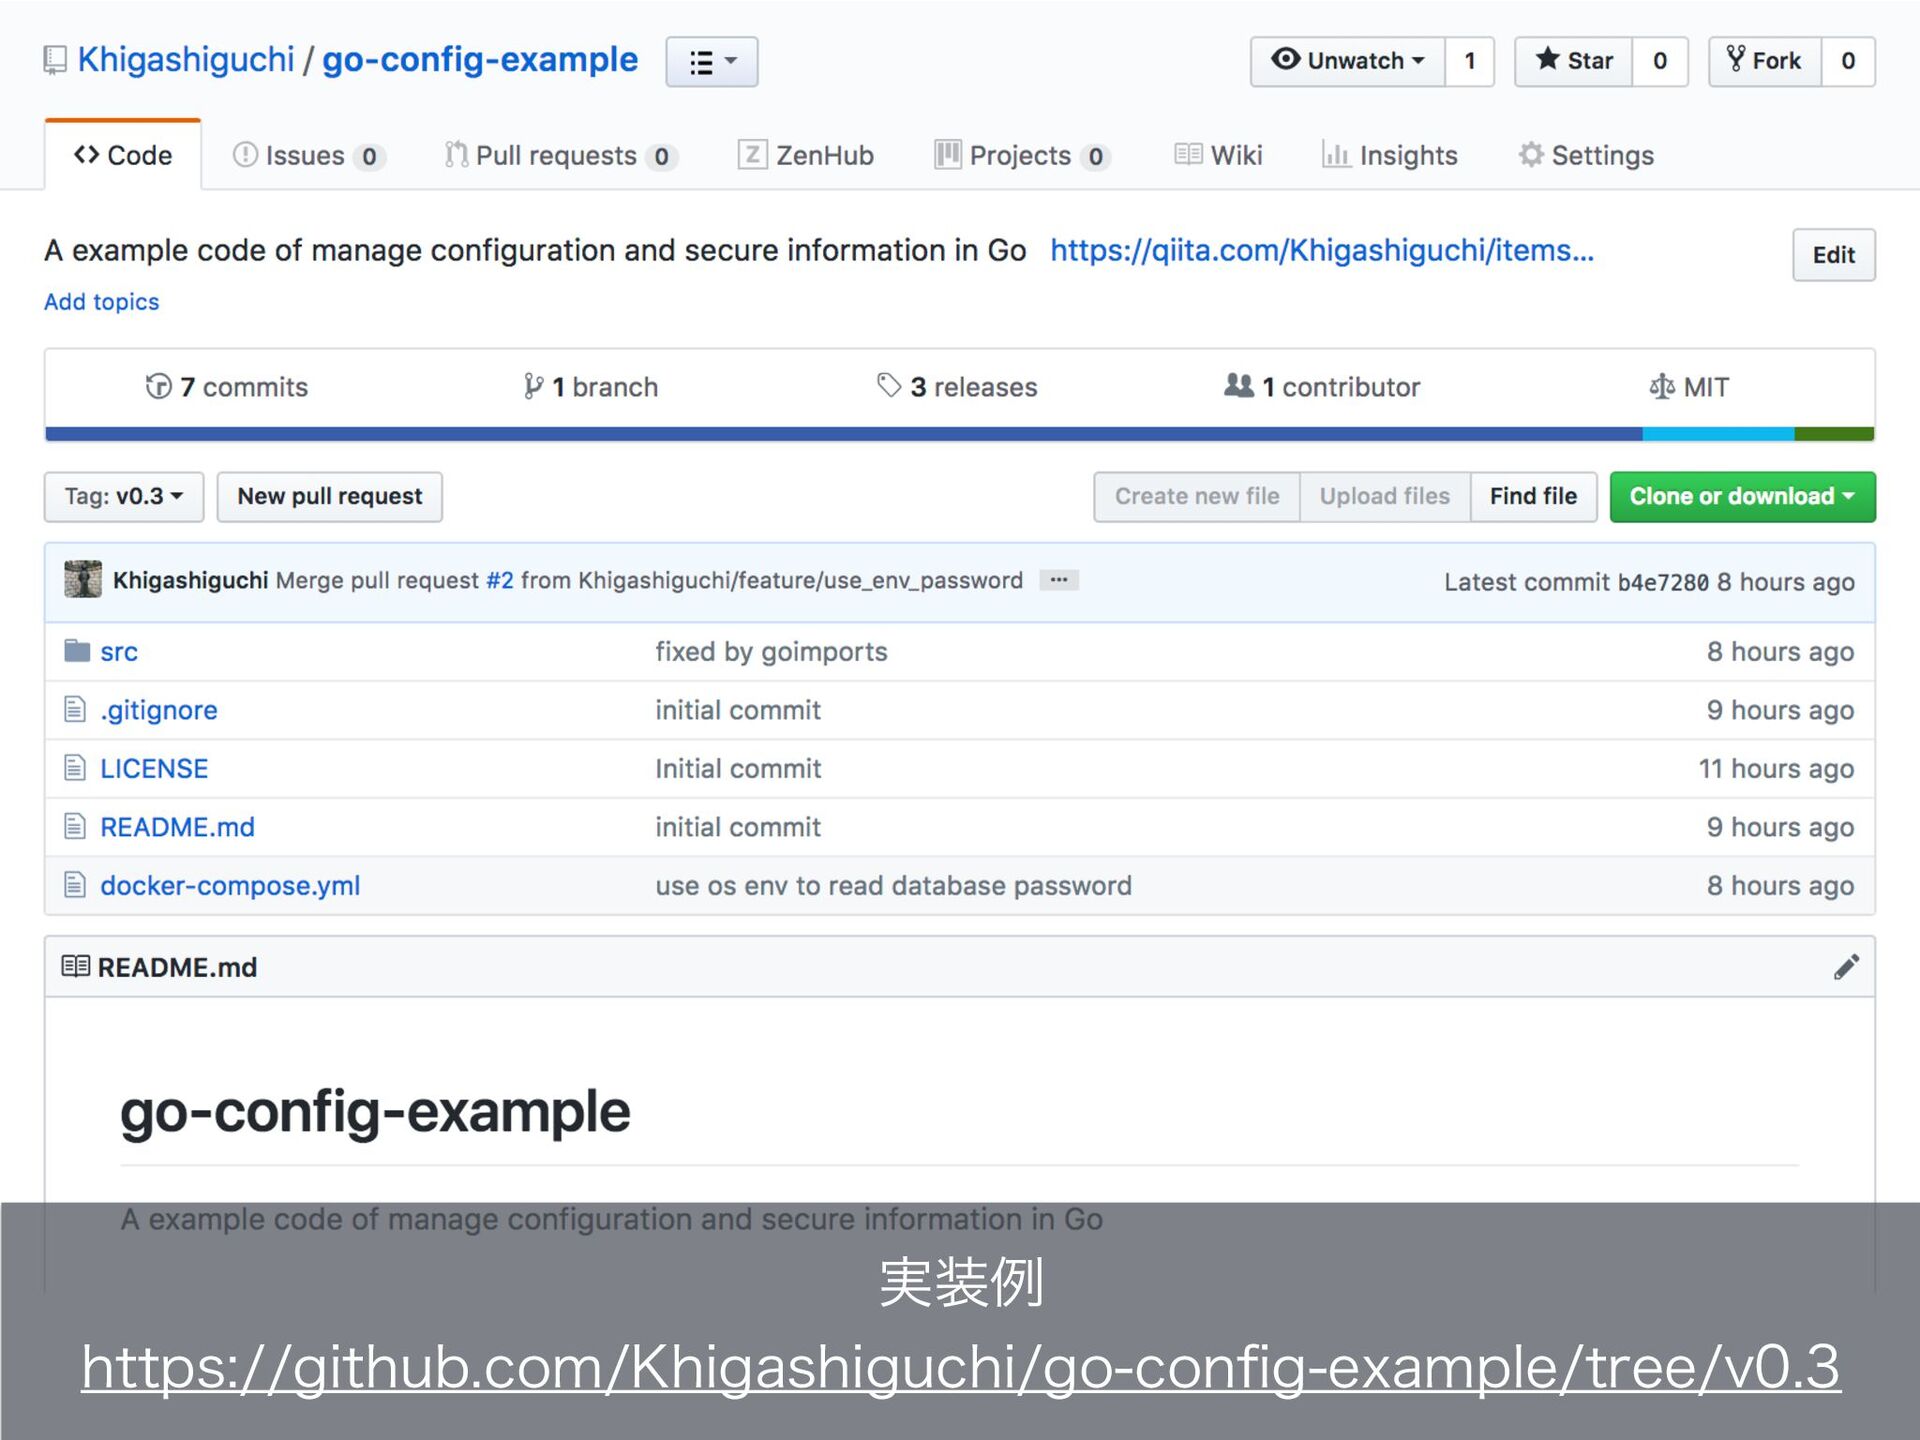This screenshot has height=1440, width=1920.
Task: Open the 7 commits history
Action: [227, 387]
